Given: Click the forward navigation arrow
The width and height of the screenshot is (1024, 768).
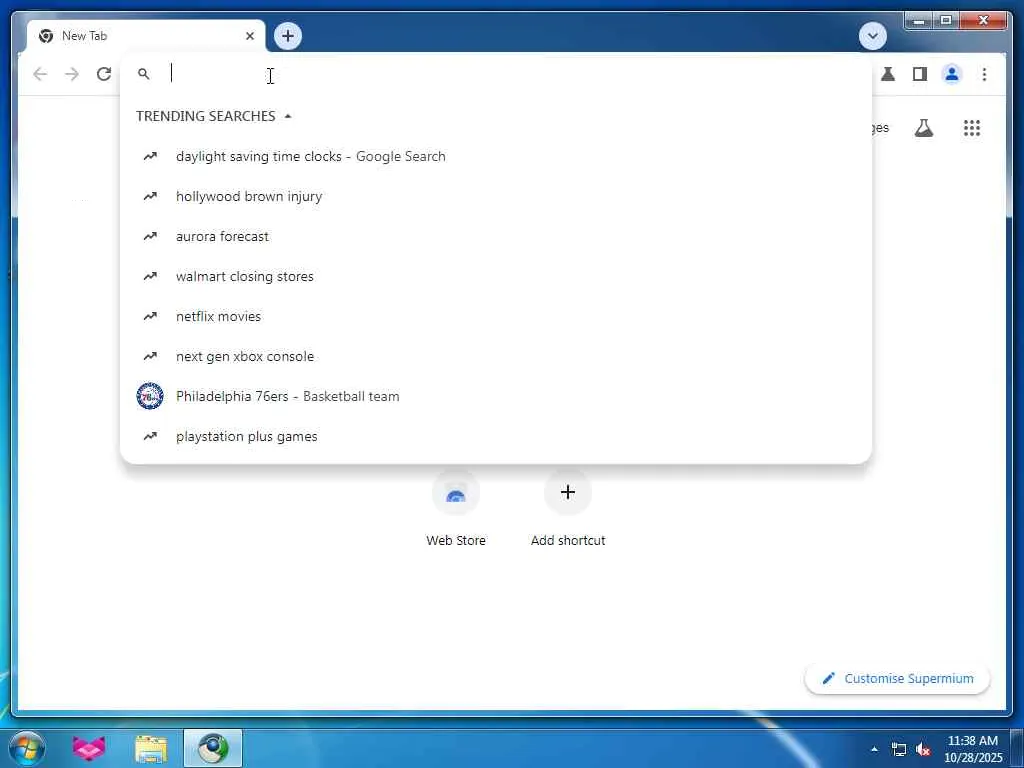Looking at the screenshot, I should point(72,74).
